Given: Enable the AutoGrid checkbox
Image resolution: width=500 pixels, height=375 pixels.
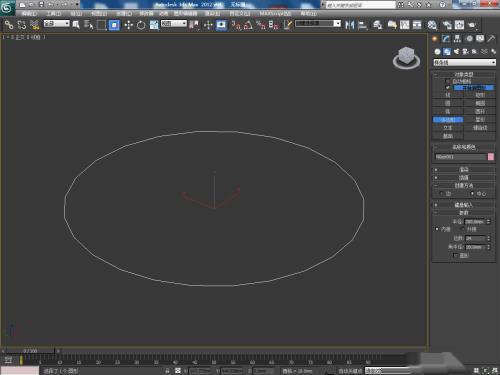Looking at the screenshot, I should click(x=448, y=81).
